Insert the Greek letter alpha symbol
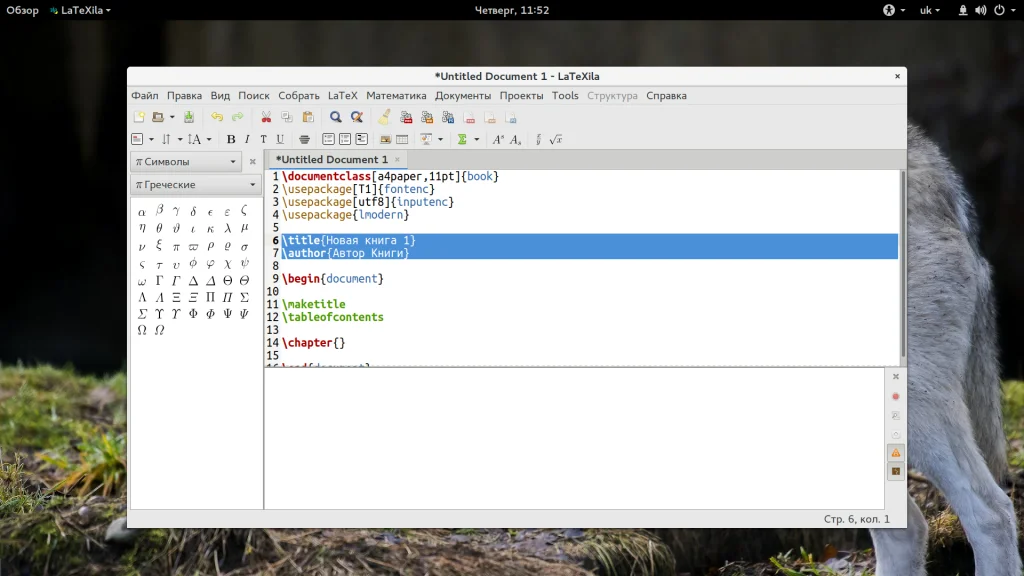The image size is (1024, 576). pyautogui.click(x=142, y=211)
